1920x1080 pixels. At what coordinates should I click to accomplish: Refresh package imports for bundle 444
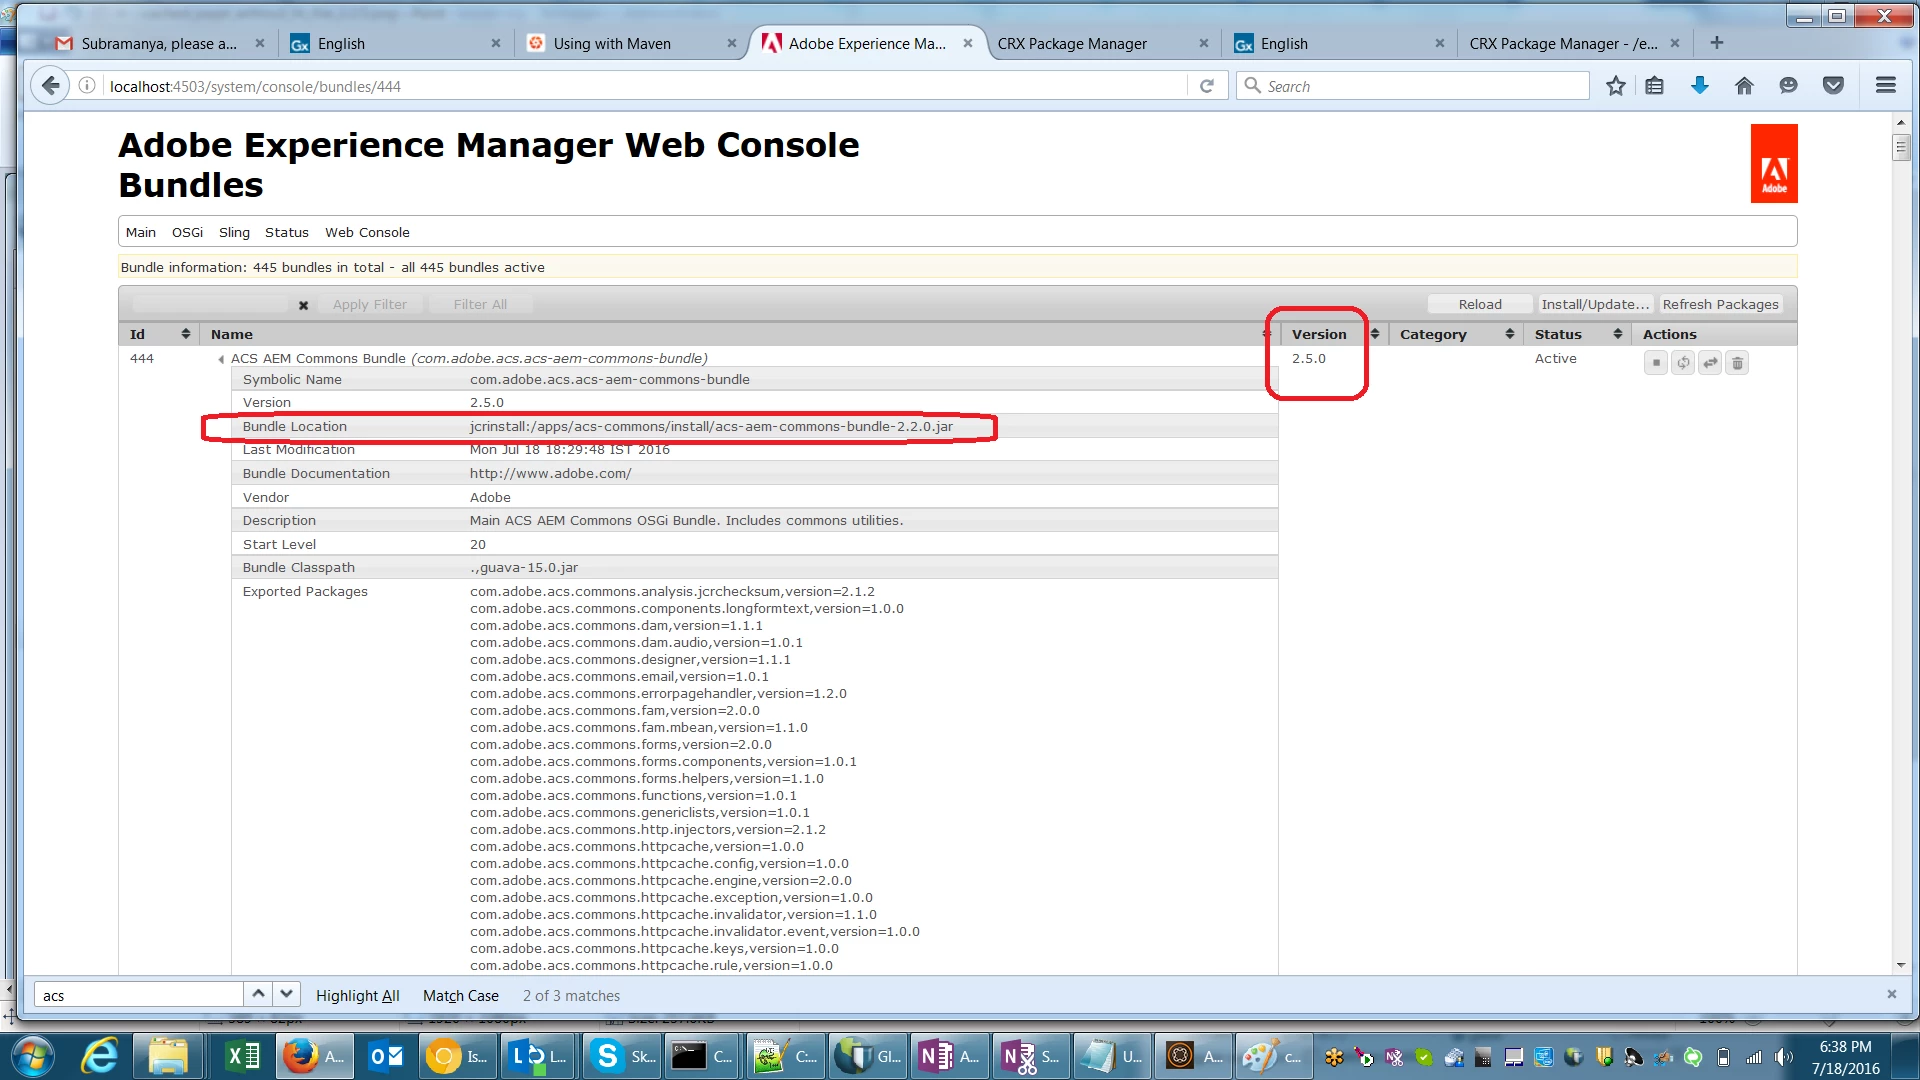[1684, 363]
